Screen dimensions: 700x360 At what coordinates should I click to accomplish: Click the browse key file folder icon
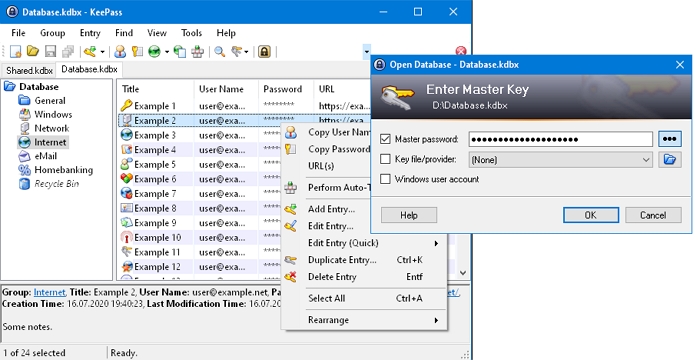pyautogui.click(x=670, y=159)
